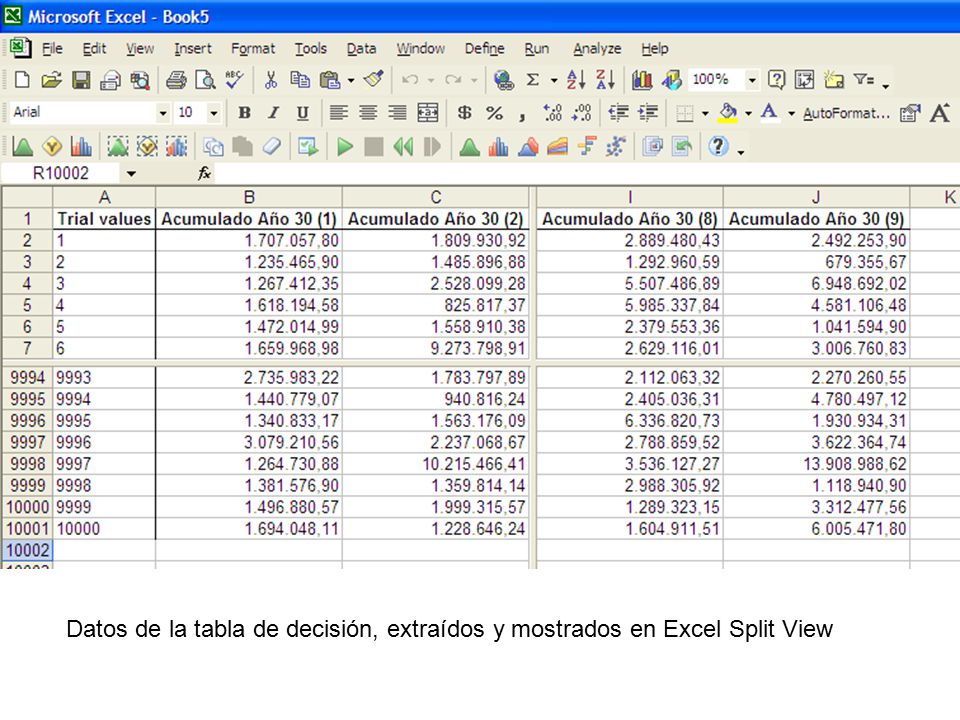Sort descending with the Z-A icon
The width and height of the screenshot is (960, 720).
click(x=605, y=80)
